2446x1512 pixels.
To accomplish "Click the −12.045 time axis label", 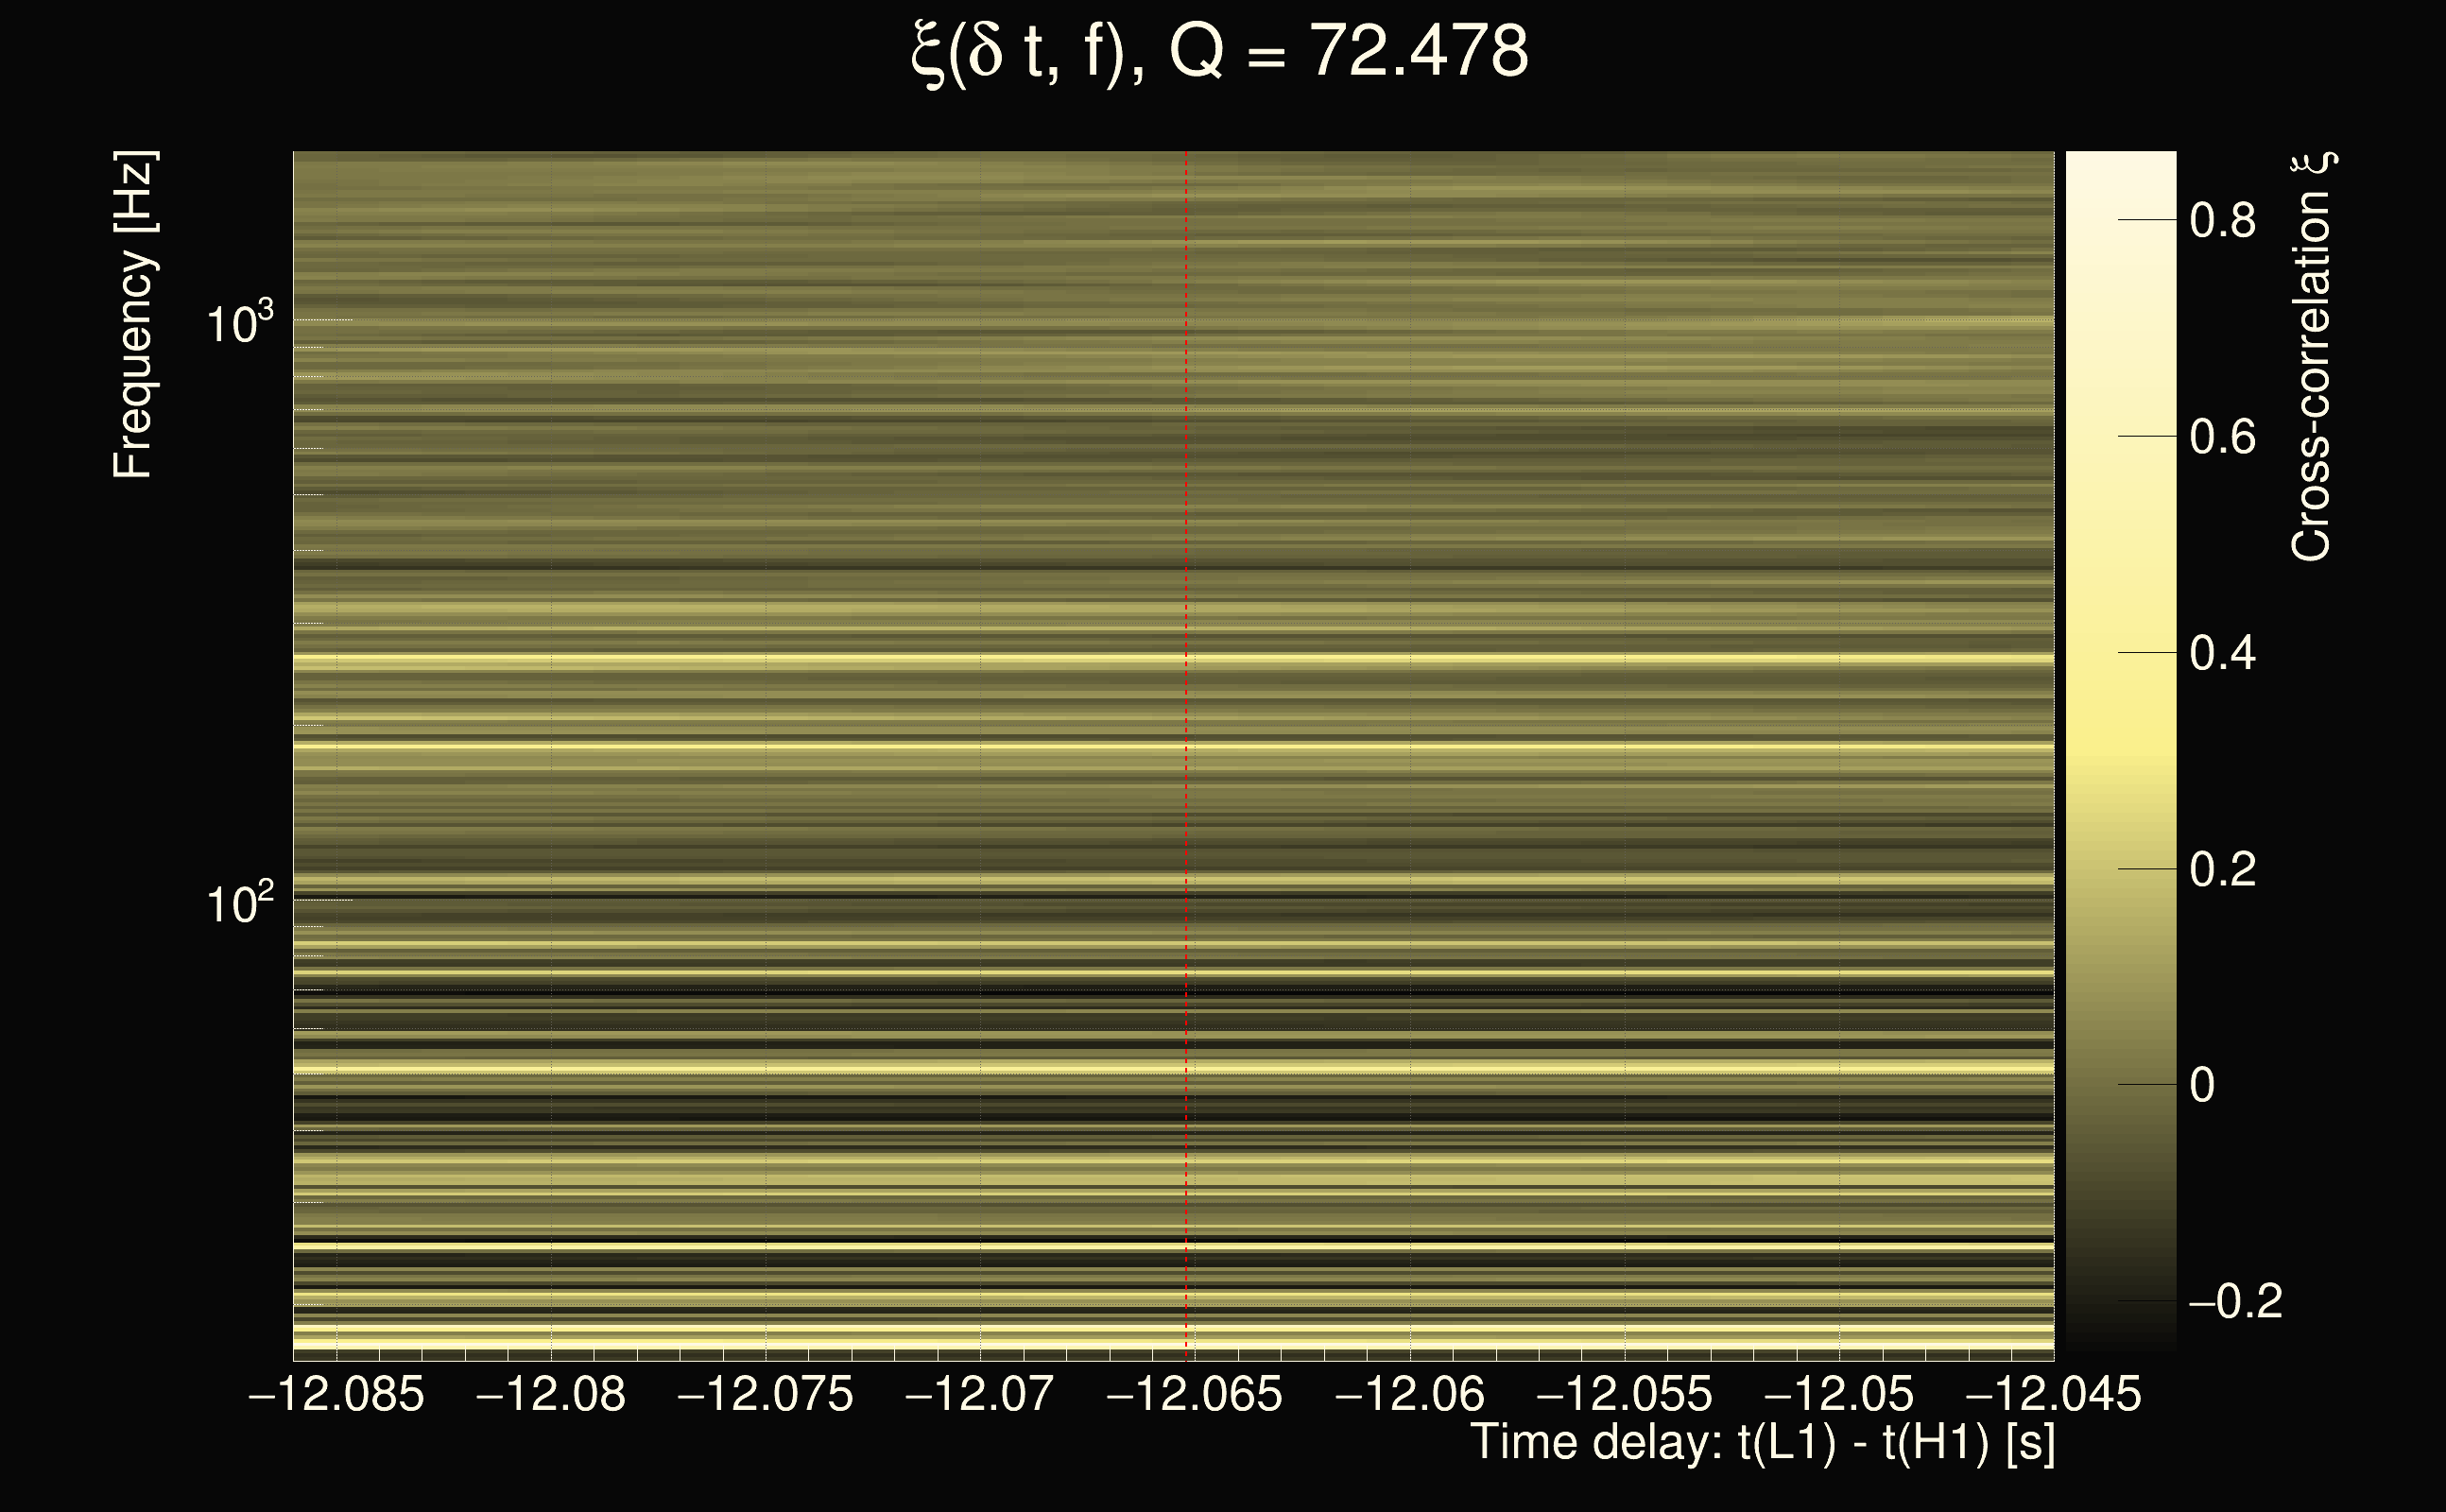I will point(2054,1394).
